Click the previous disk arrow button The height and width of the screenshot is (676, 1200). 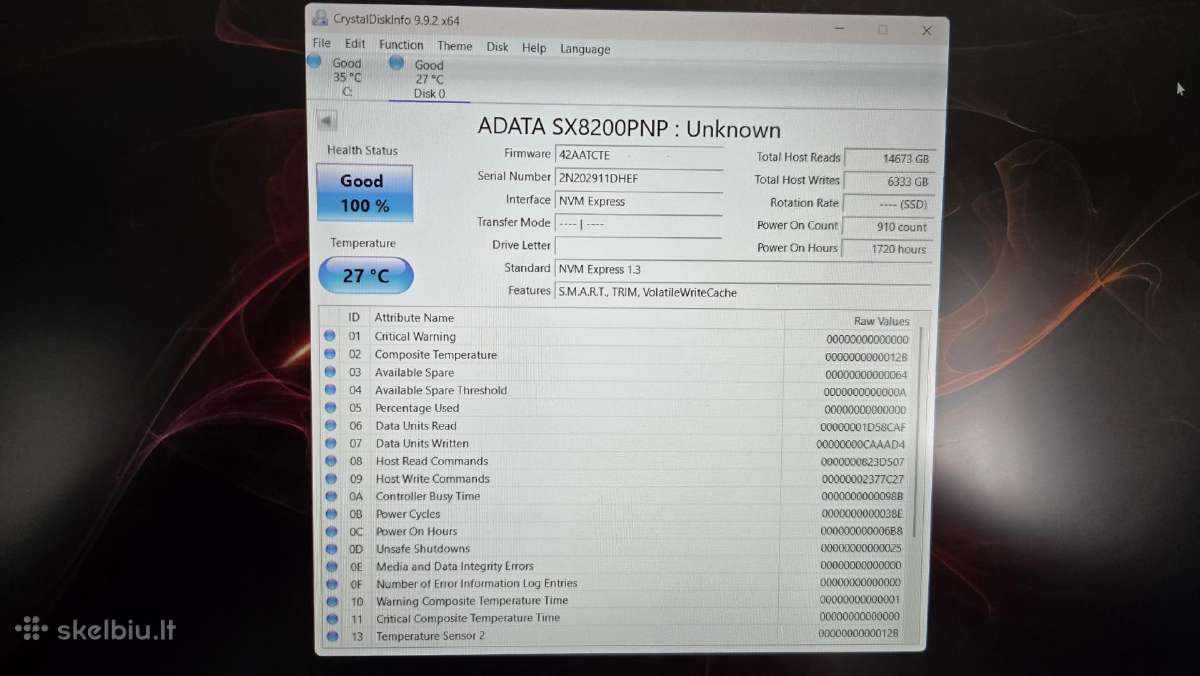(327, 121)
